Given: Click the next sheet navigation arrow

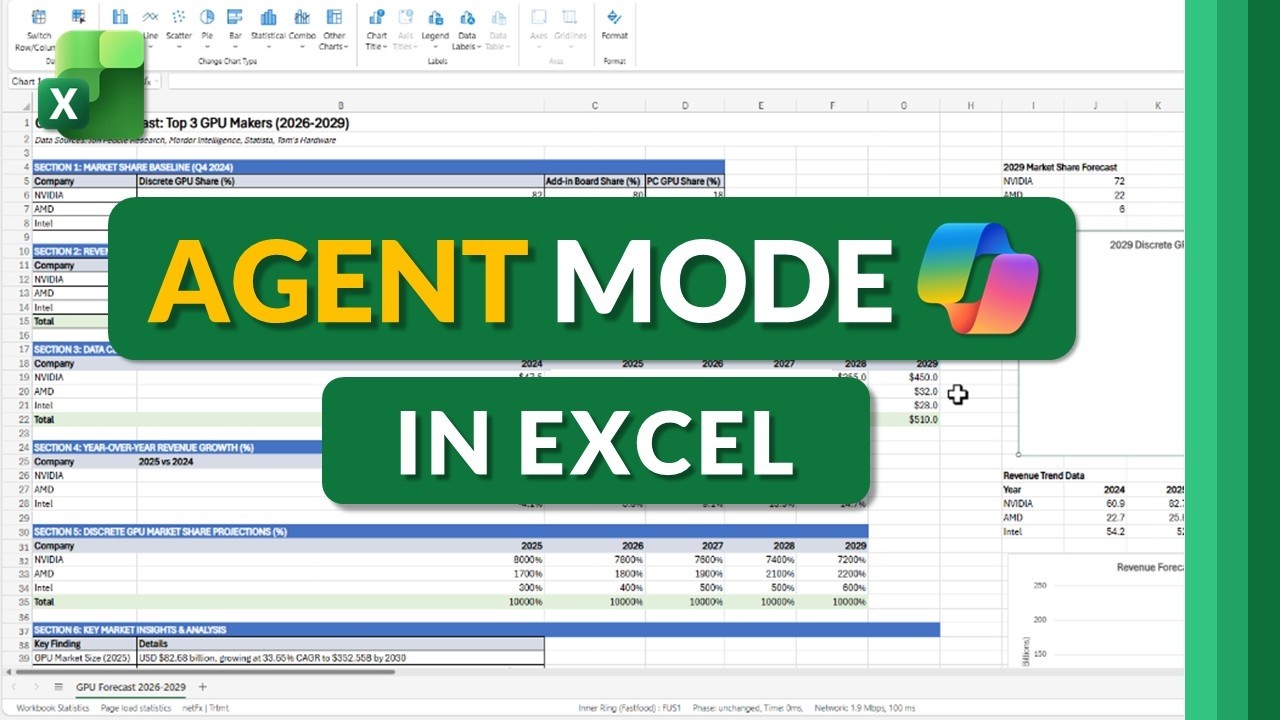Looking at the screenshot, I should click(x=36, y=687).
